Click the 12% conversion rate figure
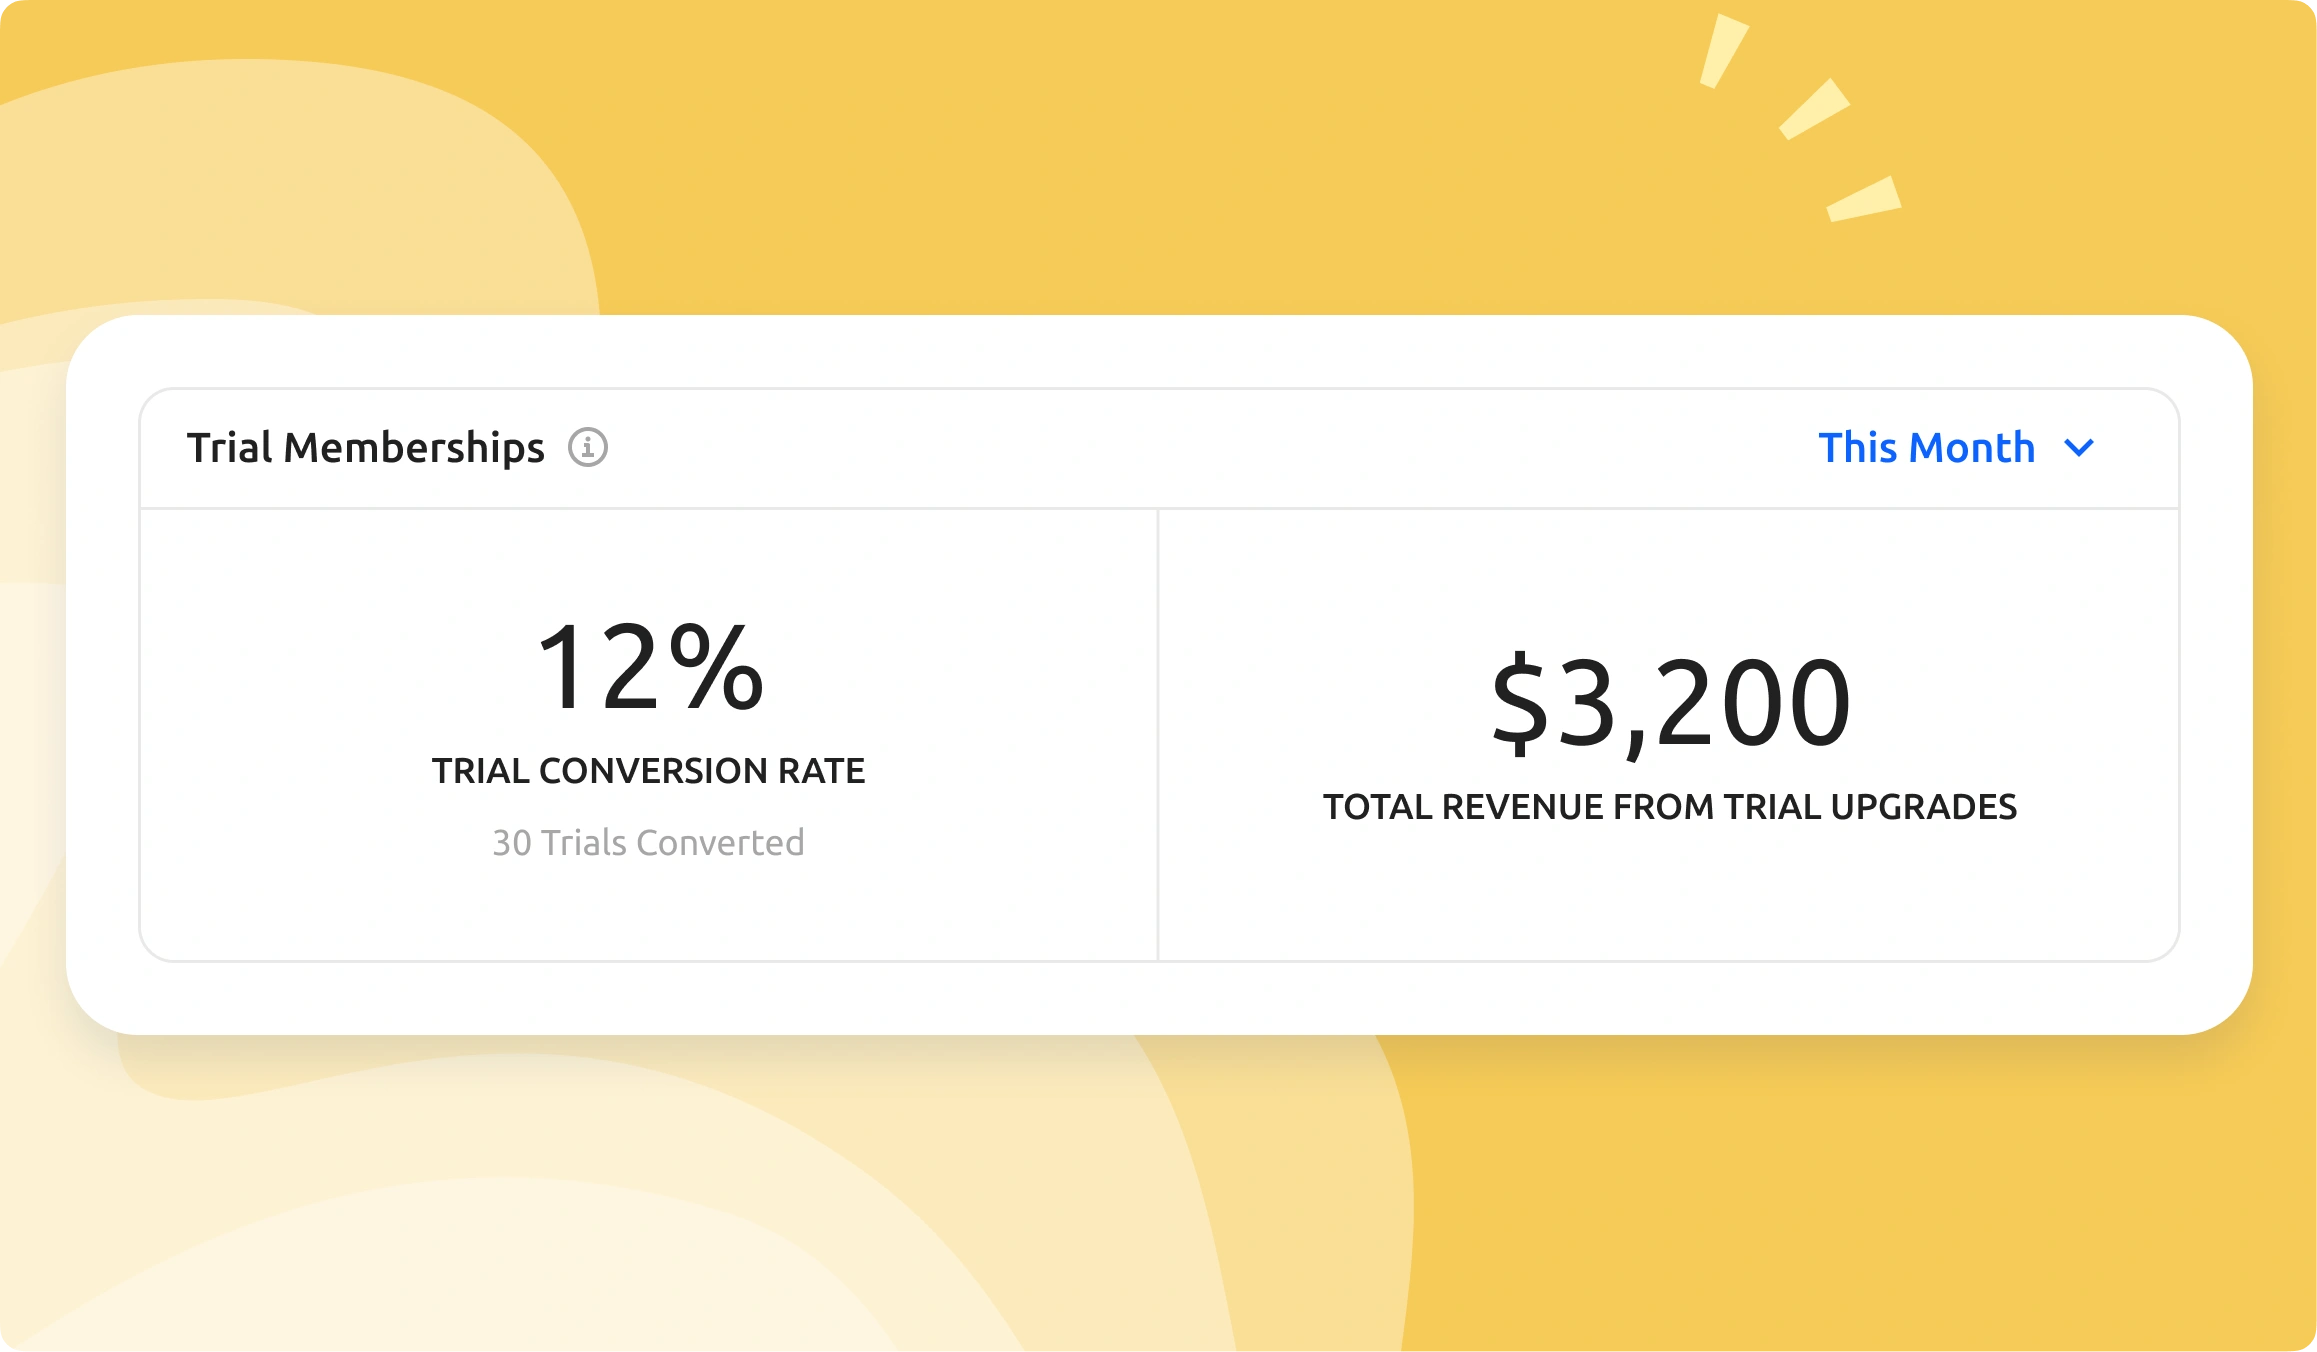Viewport: 2317px width, 1352px height. coord(649,667)
